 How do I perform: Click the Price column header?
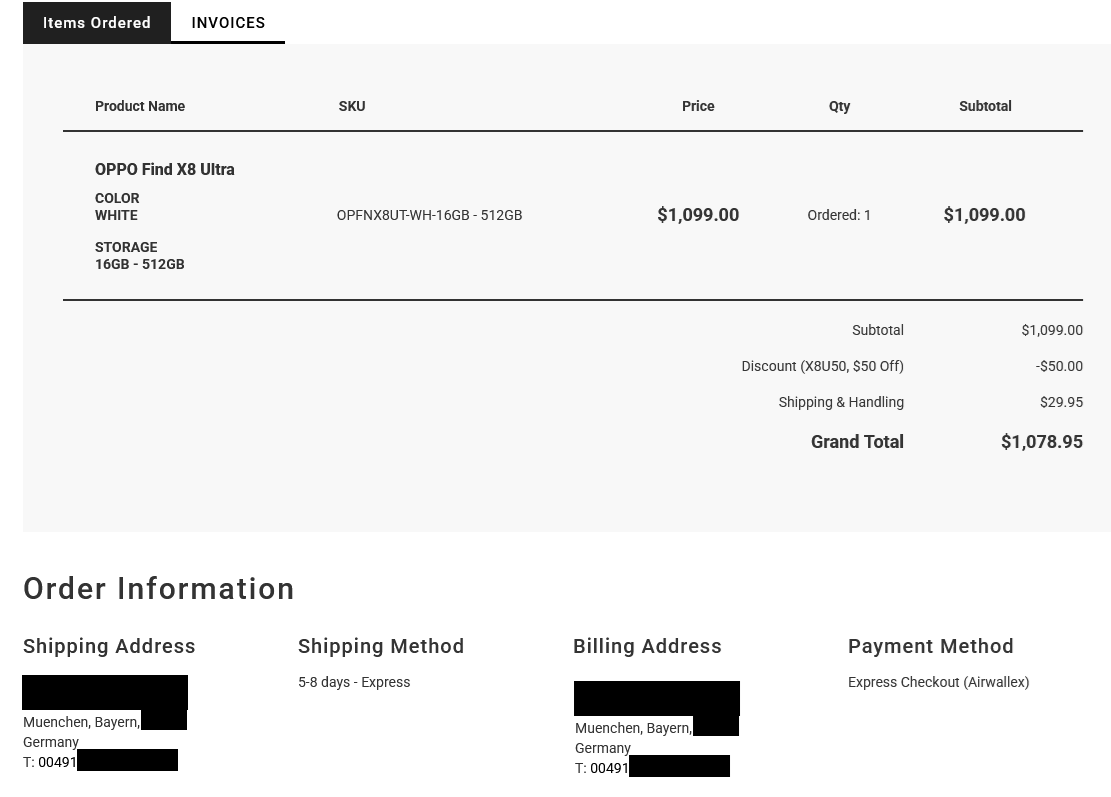[698, 106]
